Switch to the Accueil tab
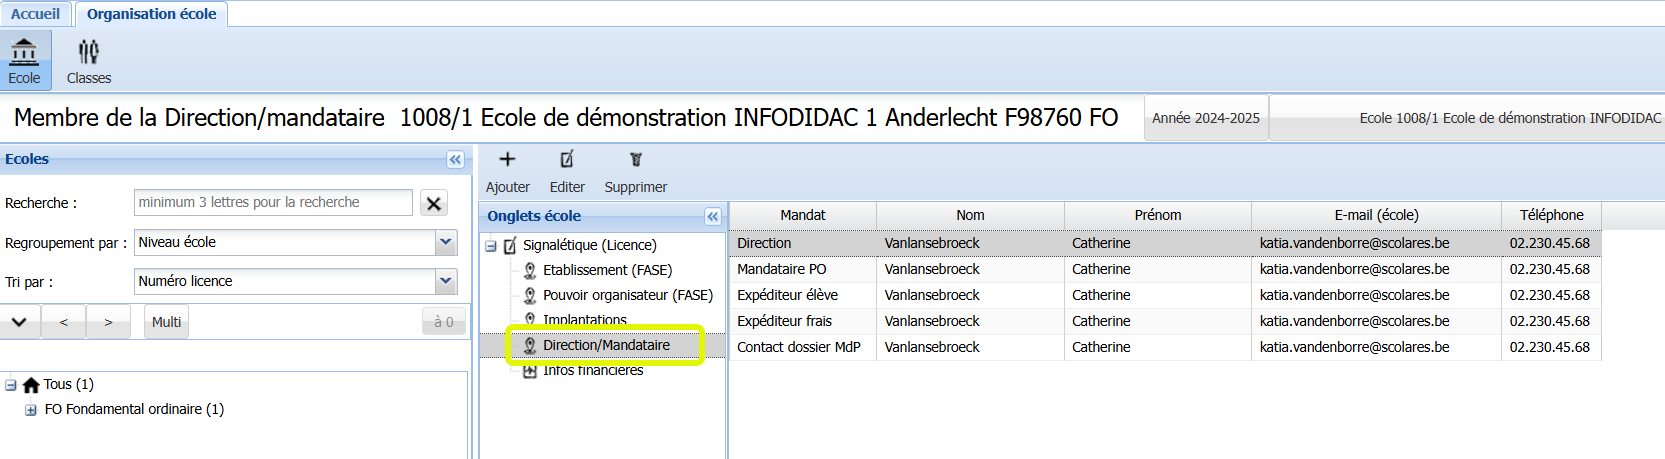The width and height of the screenshot is (1665, 459). [35, 14]
